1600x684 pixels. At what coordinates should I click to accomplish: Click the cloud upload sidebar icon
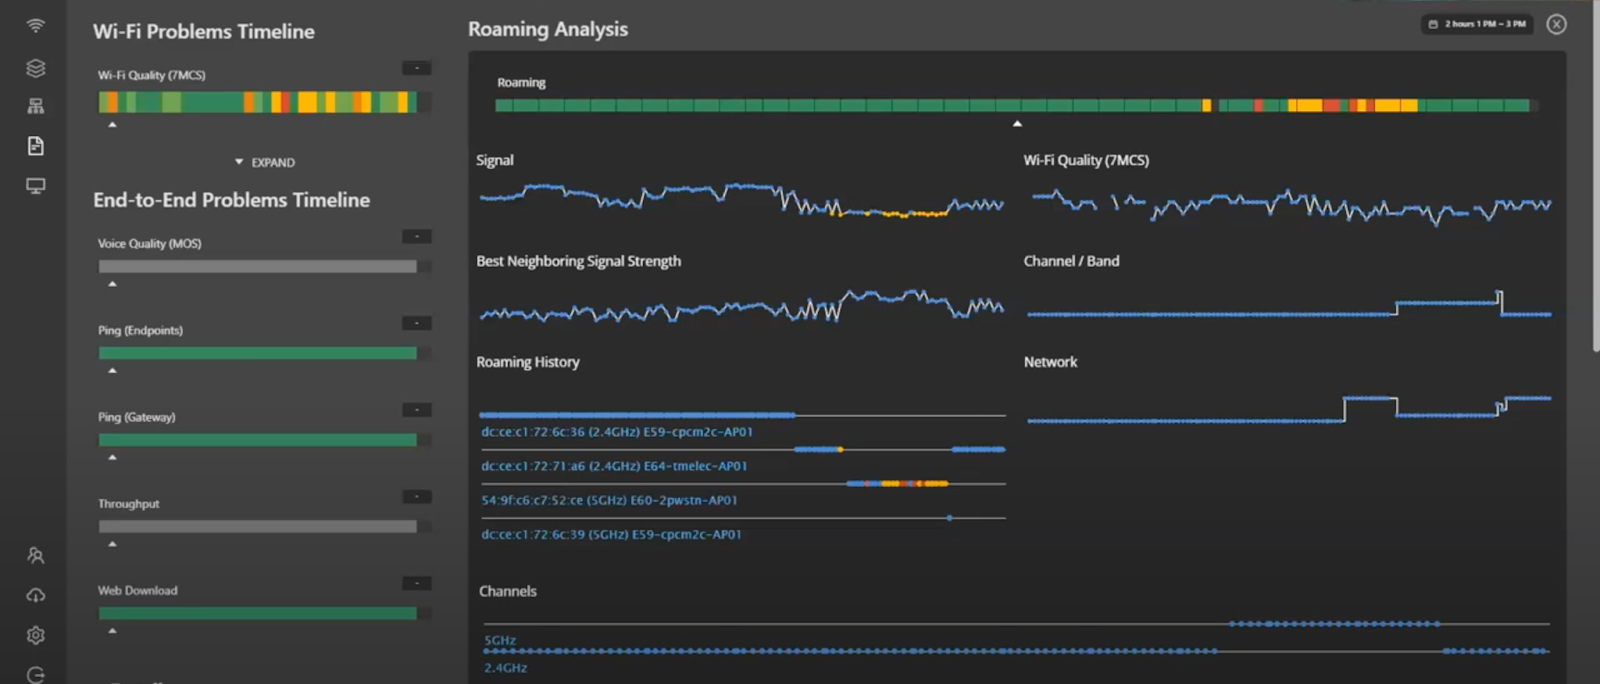pos(36,596)
